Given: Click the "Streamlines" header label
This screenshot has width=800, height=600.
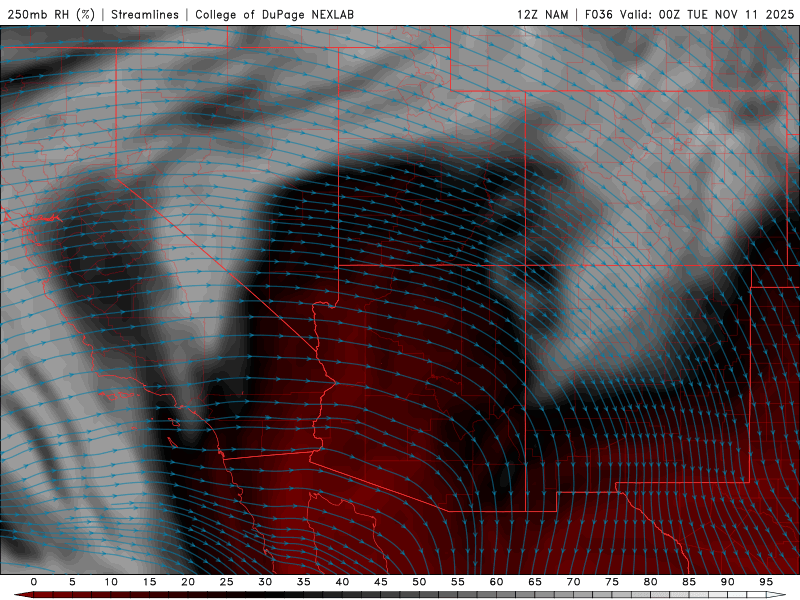Looking at the screenshot, I should [145, 15].
